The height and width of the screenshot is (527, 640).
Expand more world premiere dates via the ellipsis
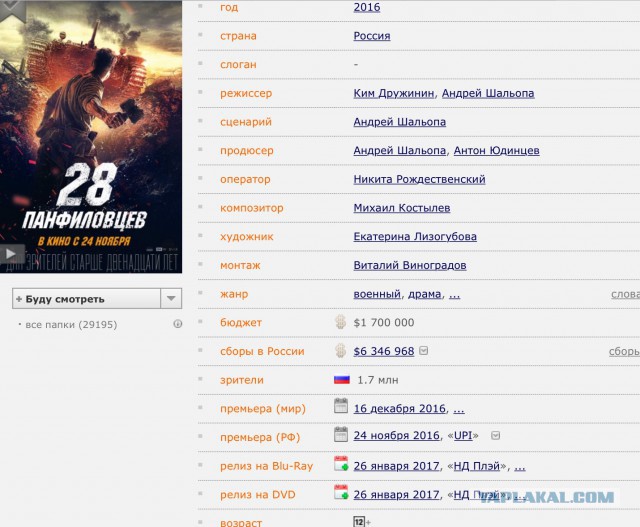[x=459, y=409]
